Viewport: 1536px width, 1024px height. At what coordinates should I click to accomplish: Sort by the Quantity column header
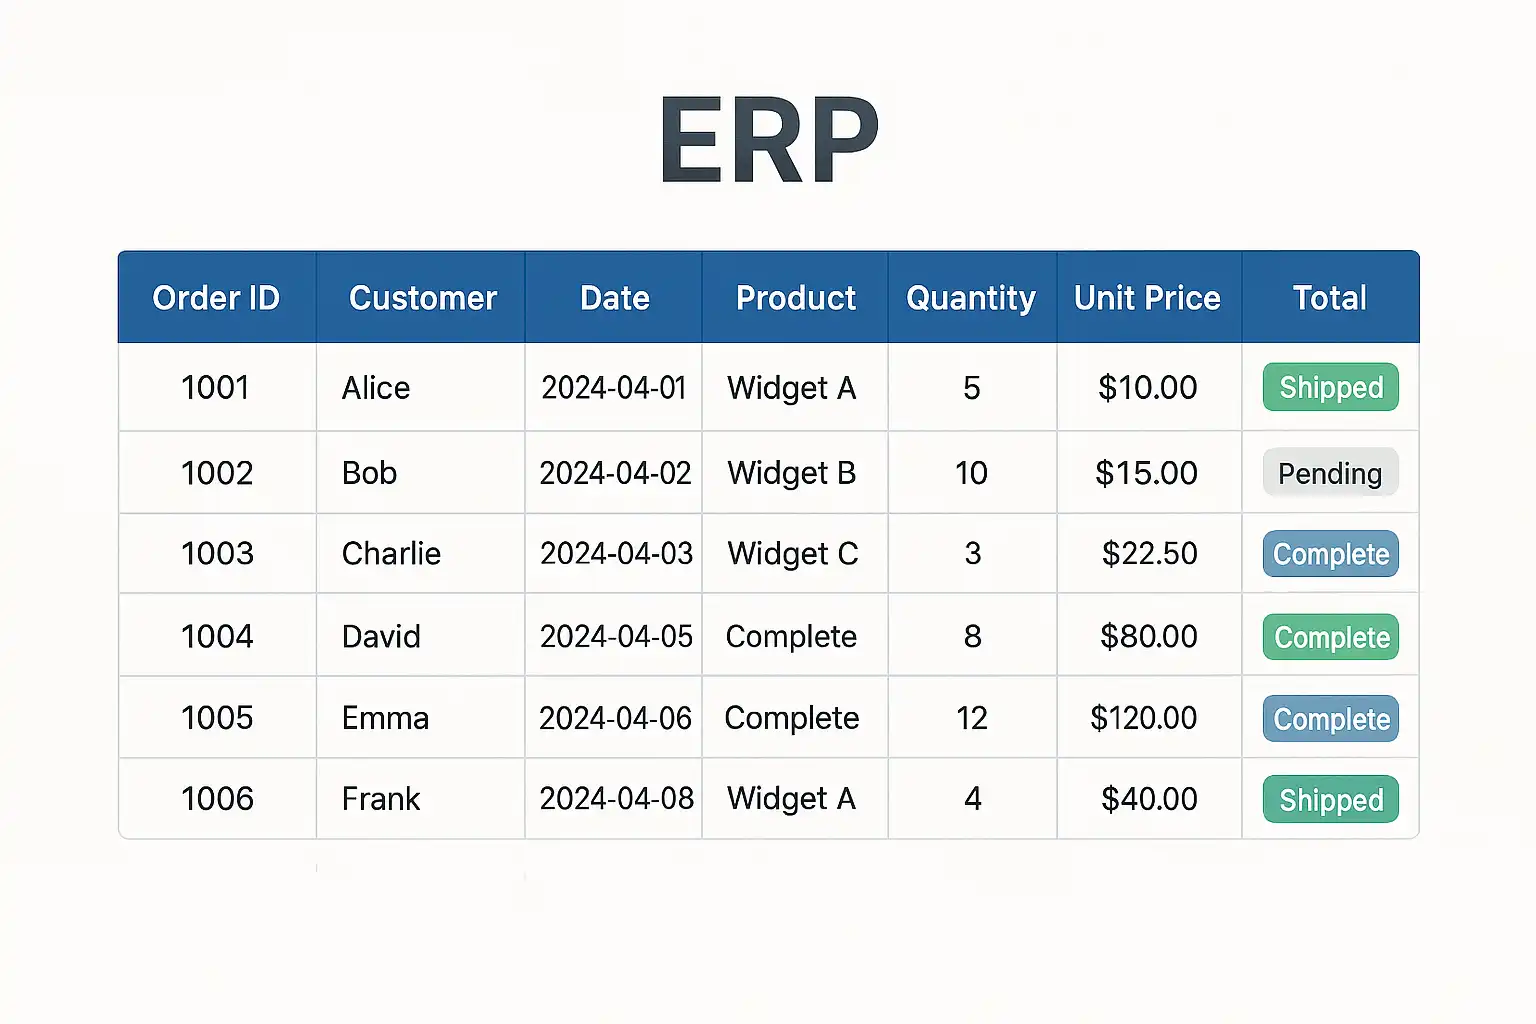click(x=971, y=298)
